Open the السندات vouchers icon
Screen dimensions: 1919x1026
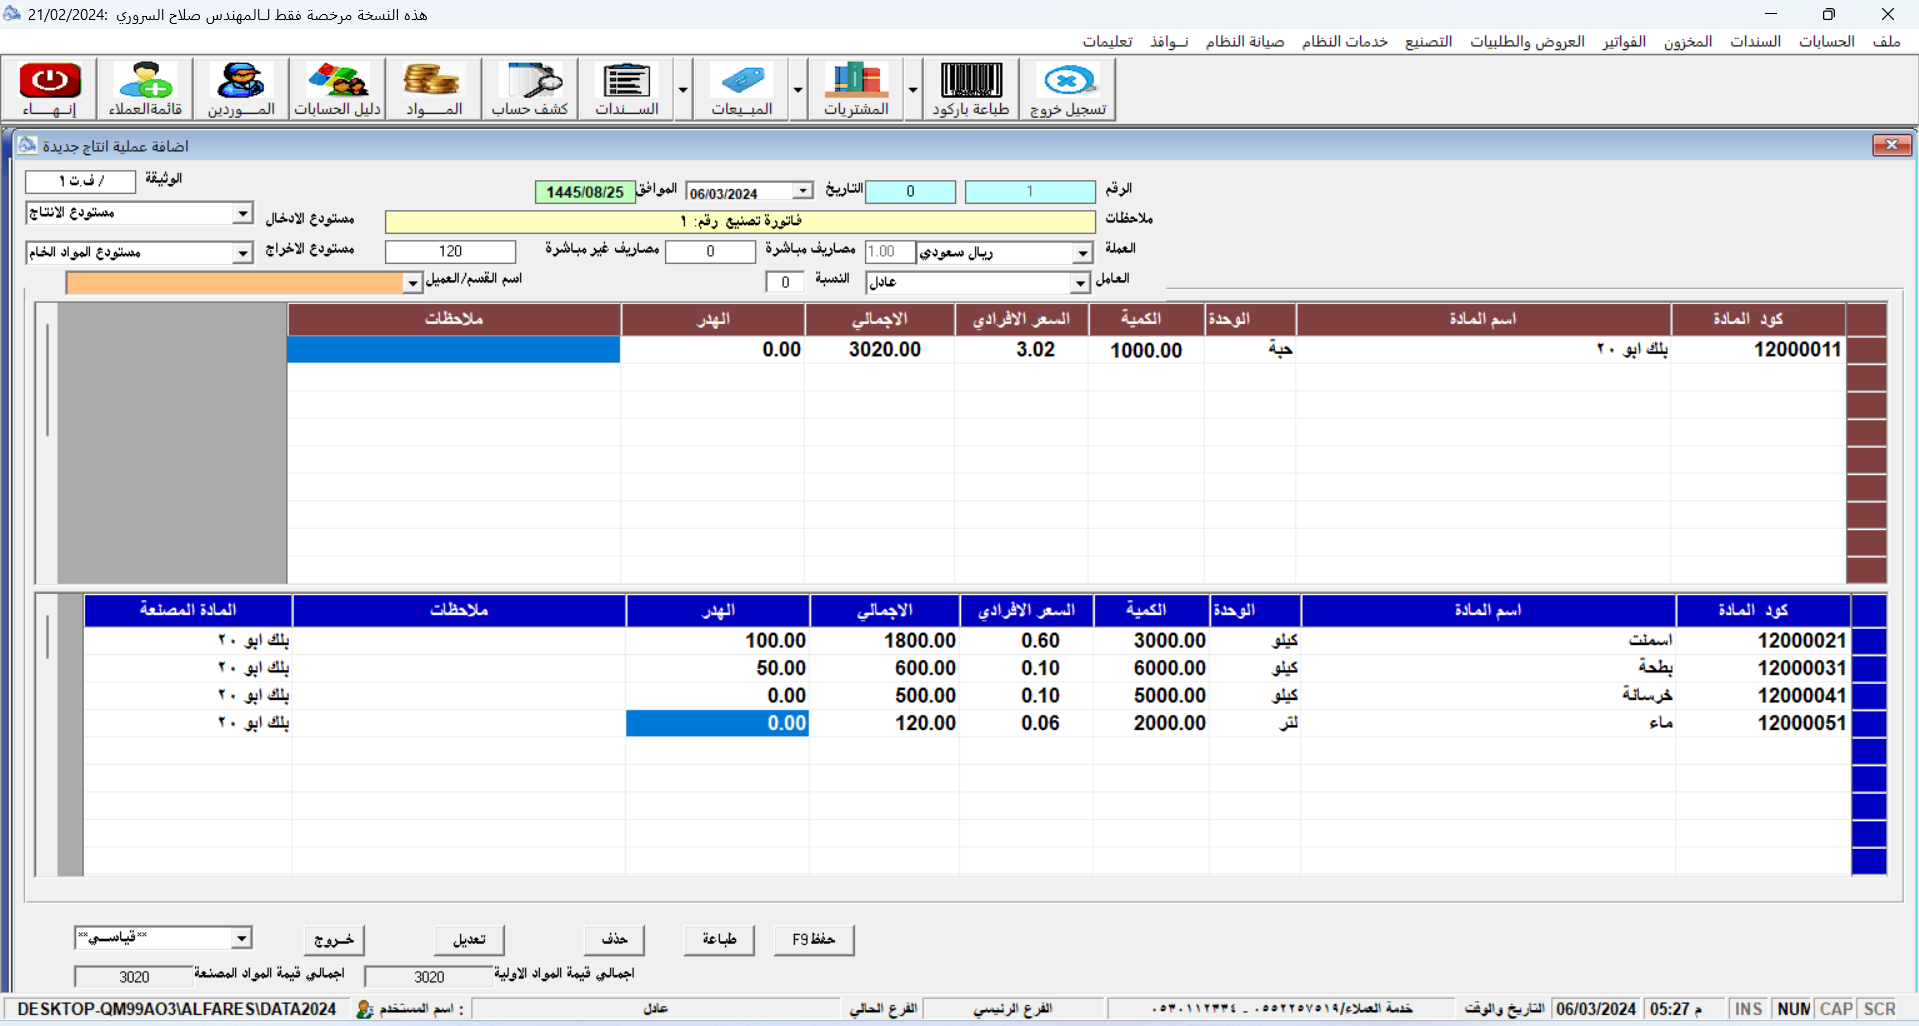[x=627, y=89]
